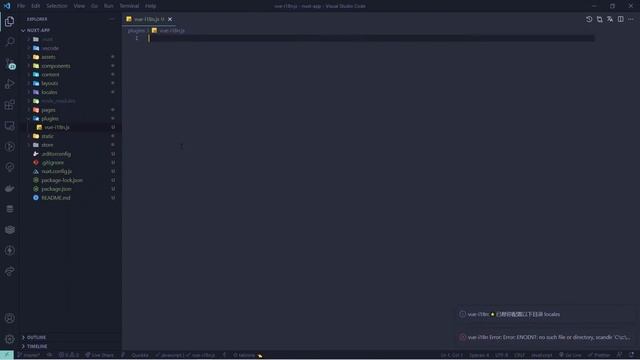The image size is (640, 360).
Task: Click line 1 in the editor
Action: [x=371, y=38]
